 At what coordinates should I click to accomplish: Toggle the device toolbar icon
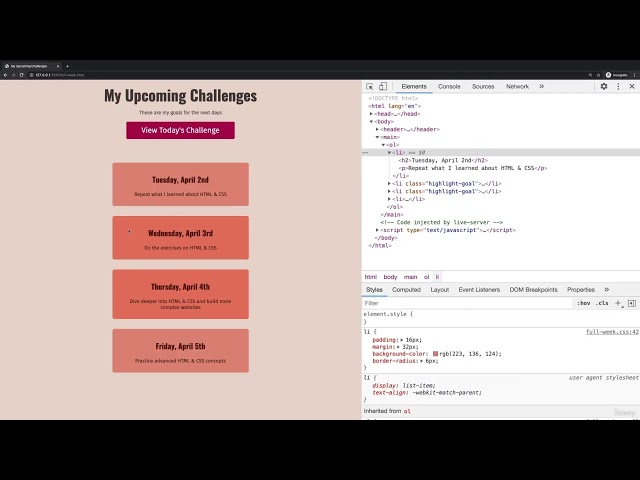[382, 87]
